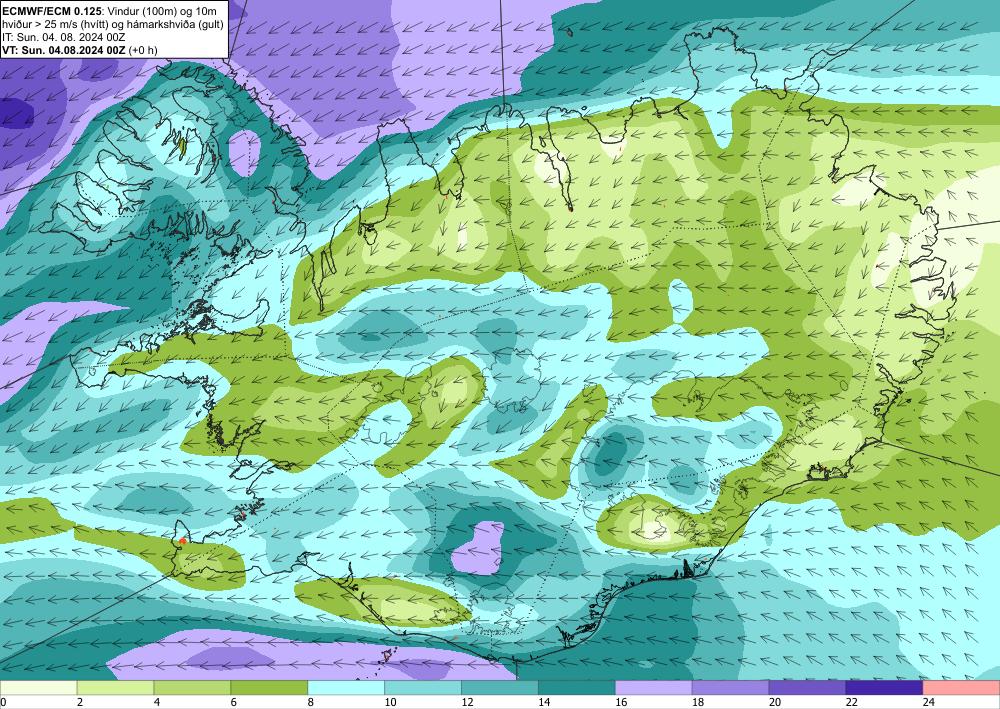Click the dark purple 20–22 m/s legend swatch

[807, 688]
